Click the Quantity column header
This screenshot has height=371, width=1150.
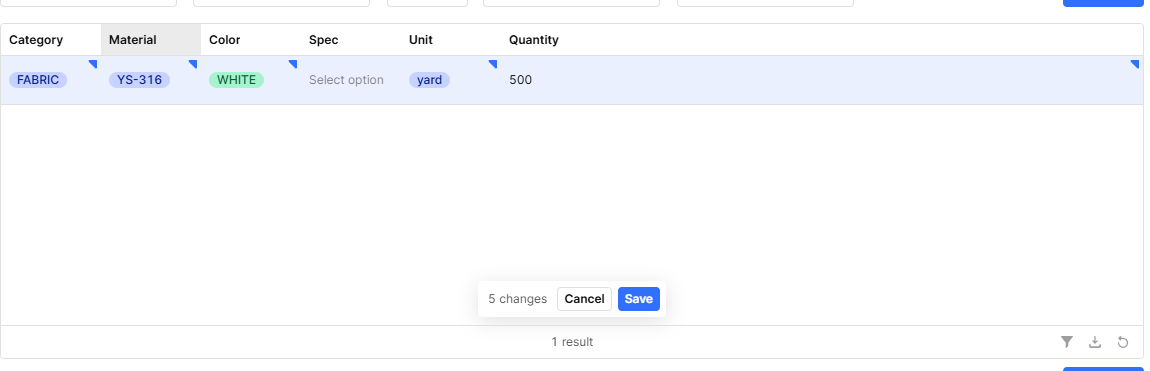(x=534, y=40)
